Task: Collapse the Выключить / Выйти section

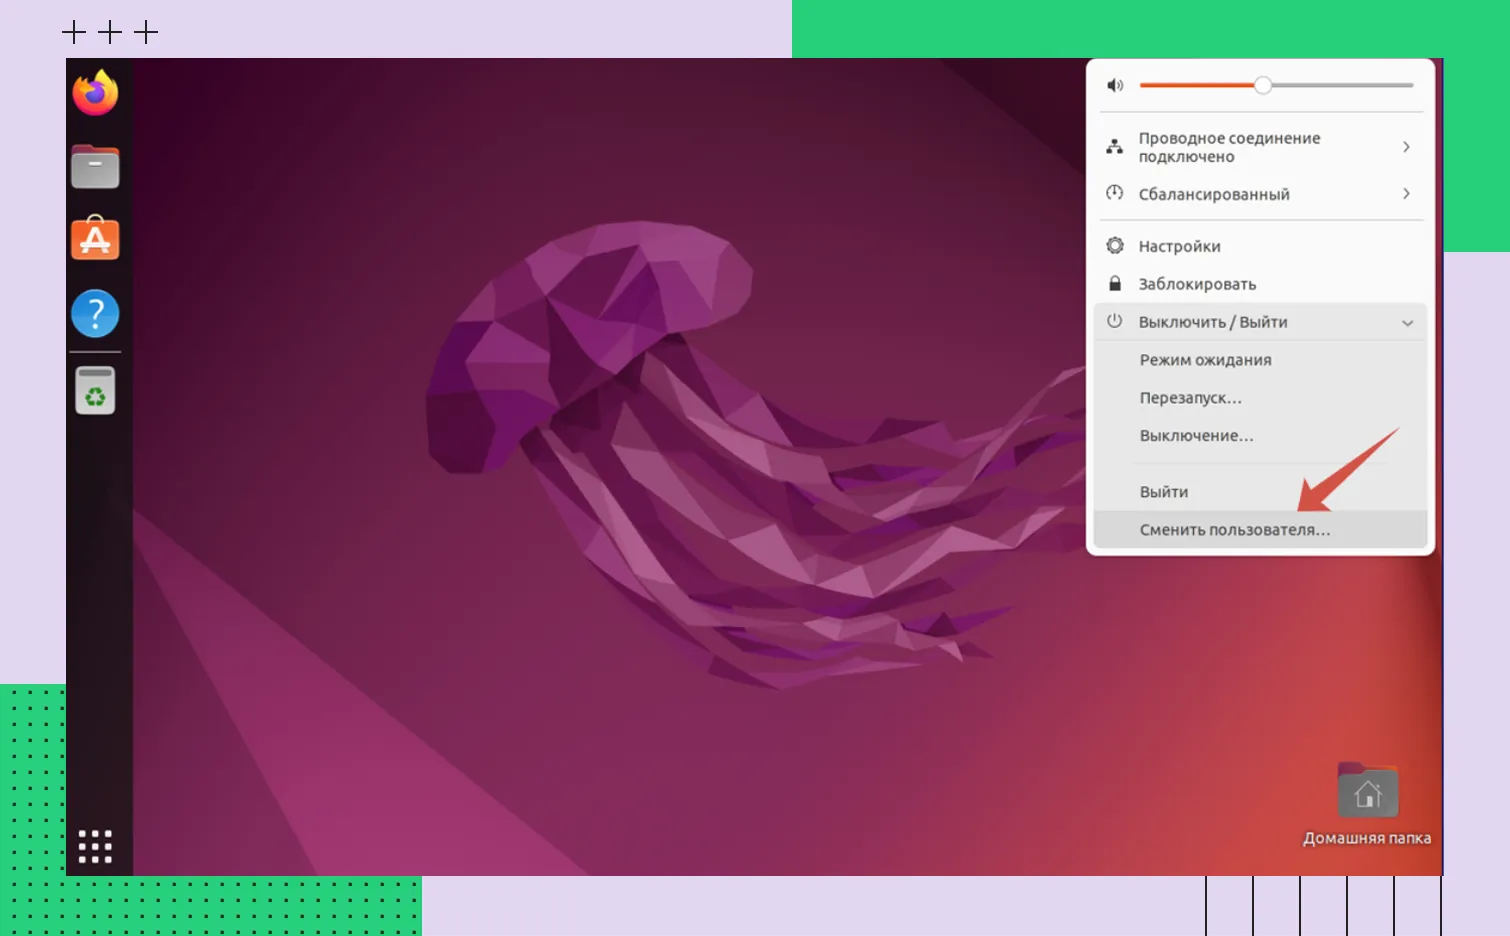Action: [1407, 323]
